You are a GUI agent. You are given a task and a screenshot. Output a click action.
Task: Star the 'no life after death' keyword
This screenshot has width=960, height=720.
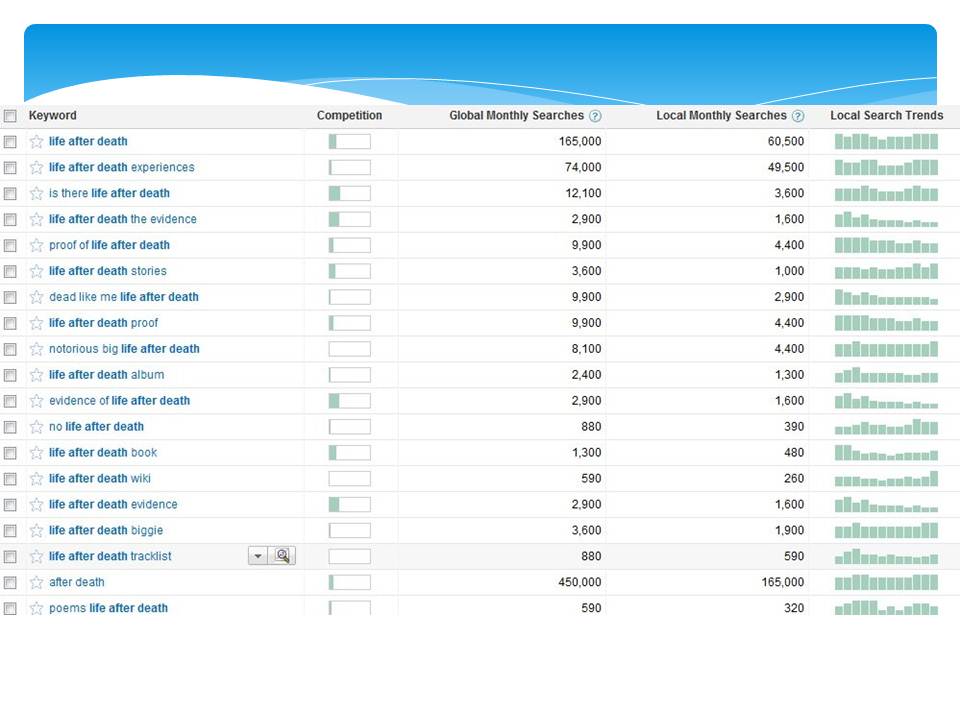click(37, 427)
